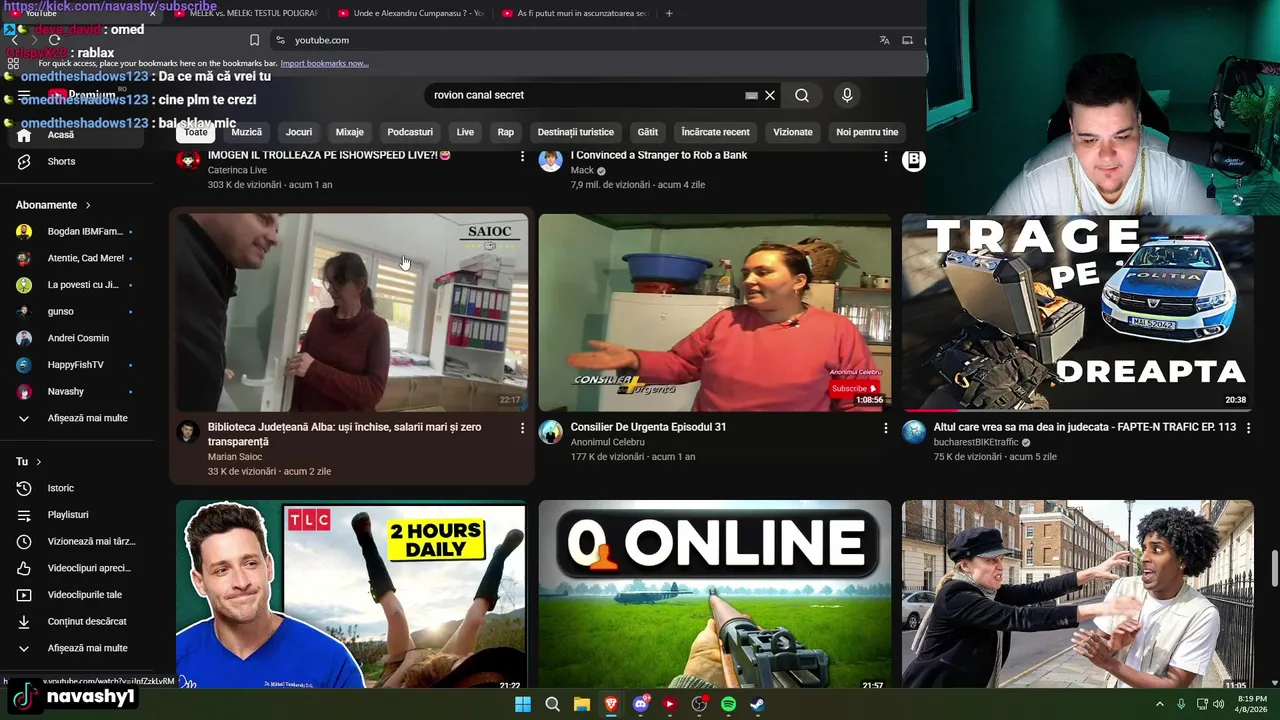The width and height of the screenshot is (1280, 720).
Task: Open File Explorer from the taskbar
Action: pos(582,704)
